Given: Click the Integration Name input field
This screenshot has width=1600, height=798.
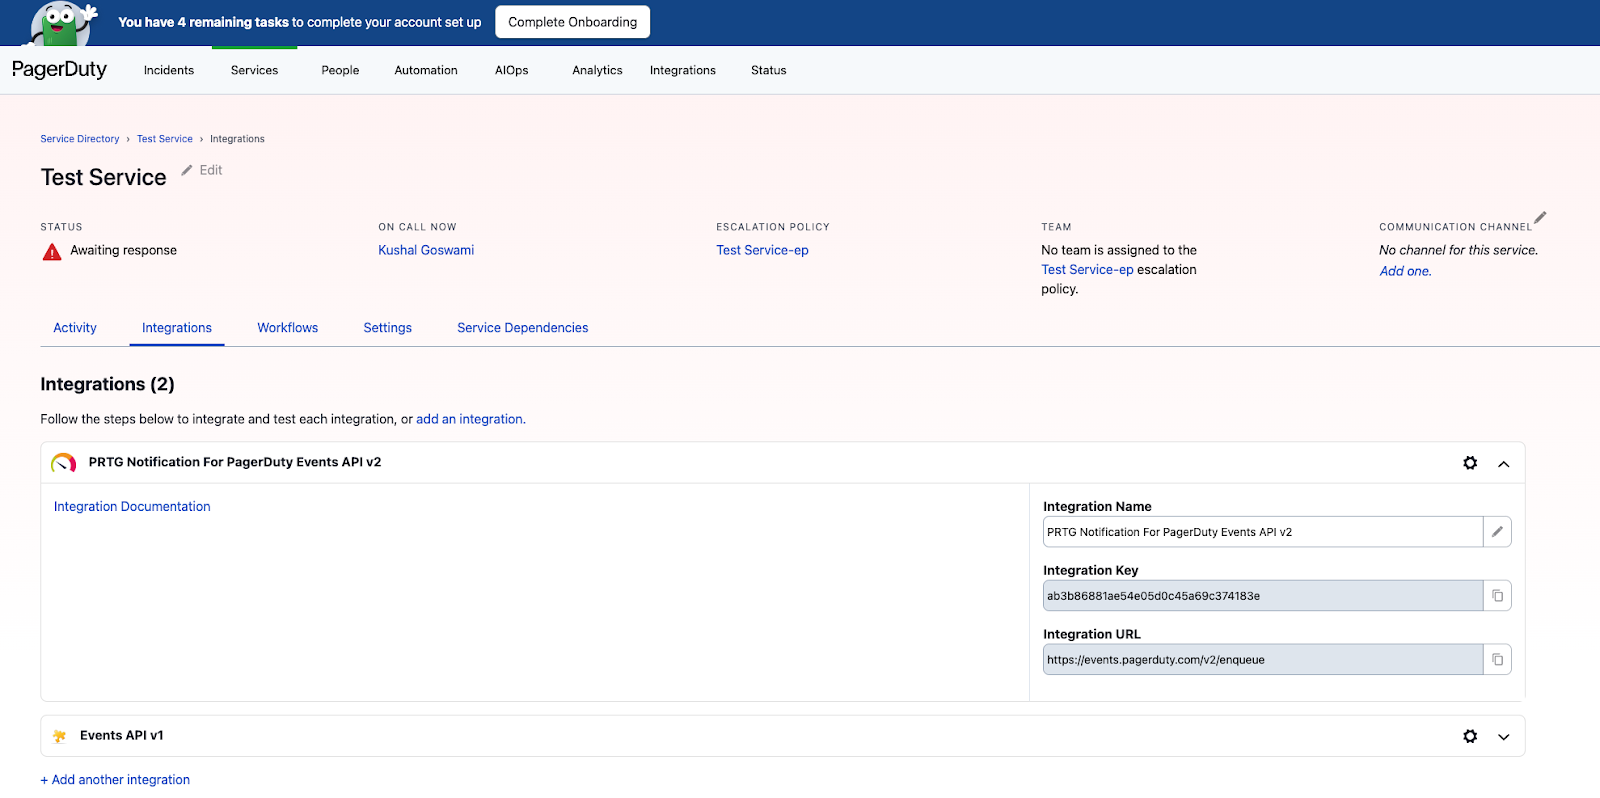Looking at the screenshot, I should pyautogui.click(x=1263, y=532).
